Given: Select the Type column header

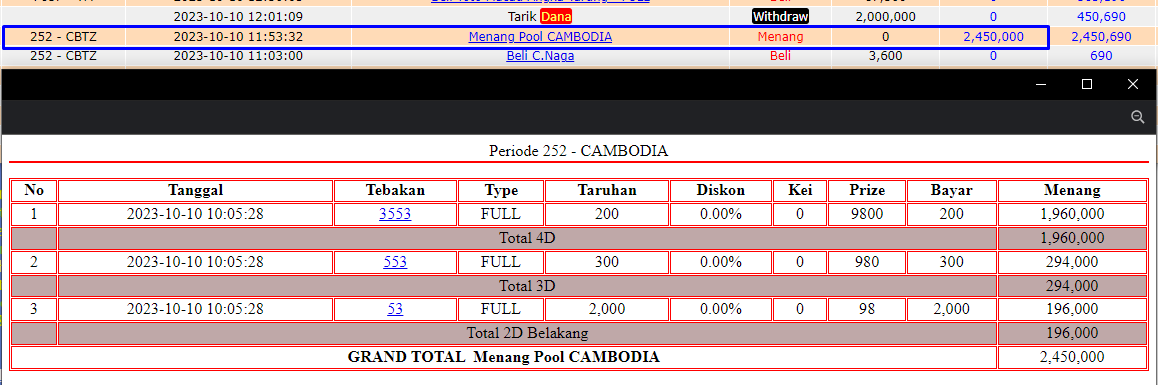Looking at the screenshot, I should [501, 190].
